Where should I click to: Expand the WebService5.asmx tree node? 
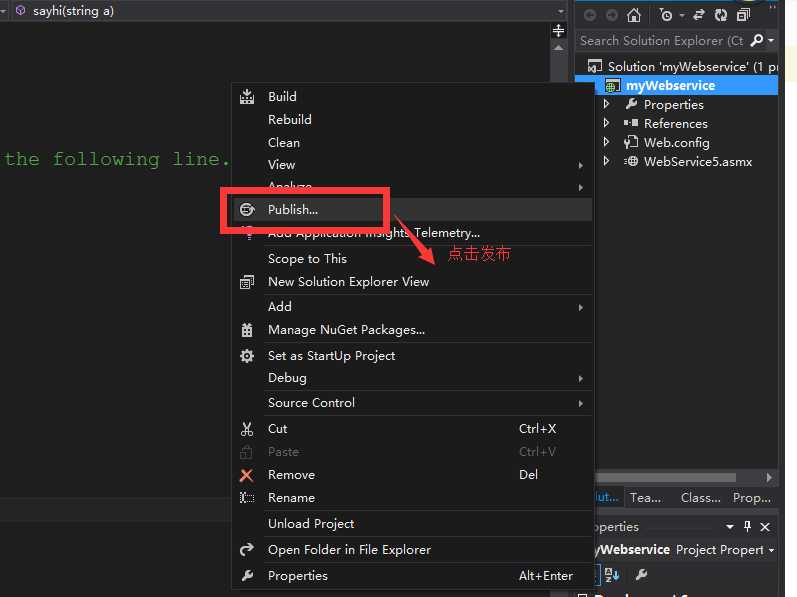click(606, 162)
